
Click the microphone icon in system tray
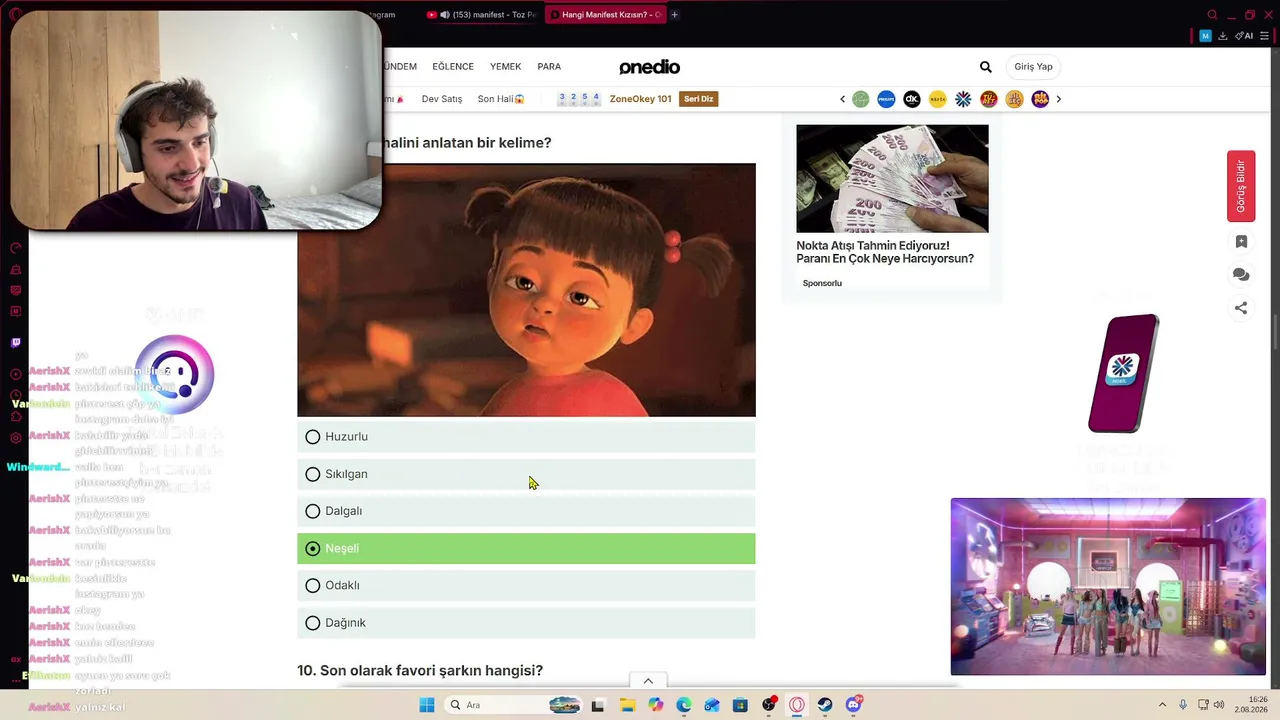pos(1183,705)
